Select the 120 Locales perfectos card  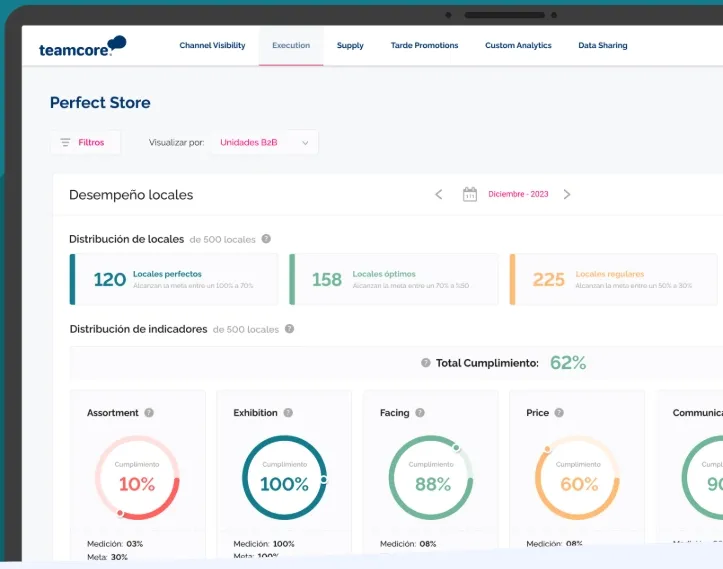(174, 279)
